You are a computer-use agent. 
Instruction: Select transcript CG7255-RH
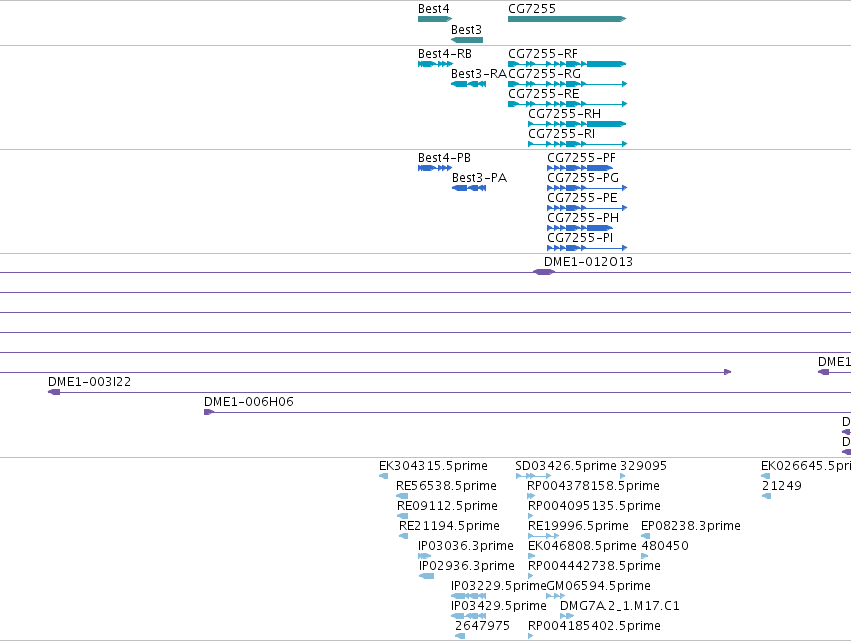tap(577, 124)
